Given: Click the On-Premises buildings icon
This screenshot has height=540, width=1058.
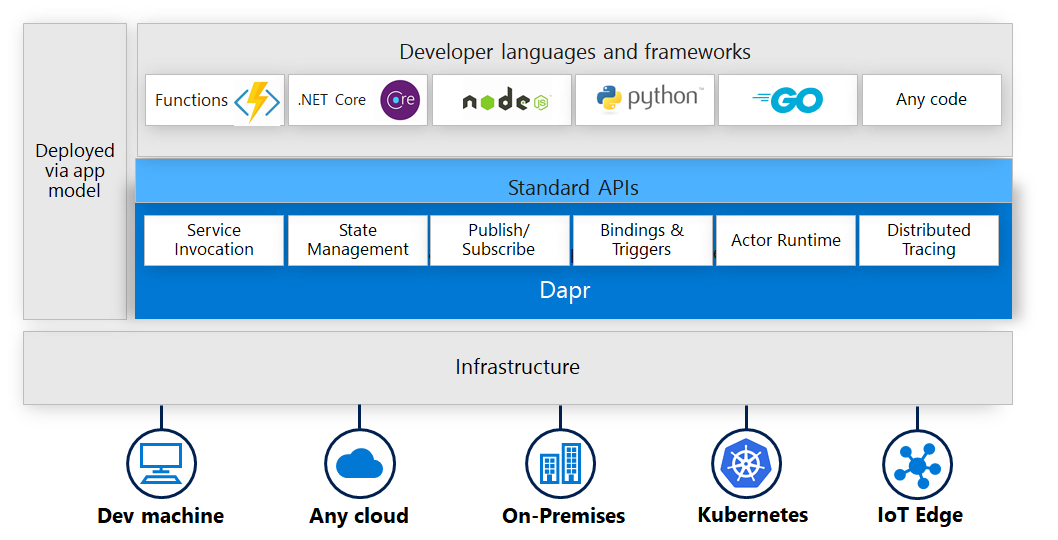Looking at the screenshot, I should click(x=561, y=464).
